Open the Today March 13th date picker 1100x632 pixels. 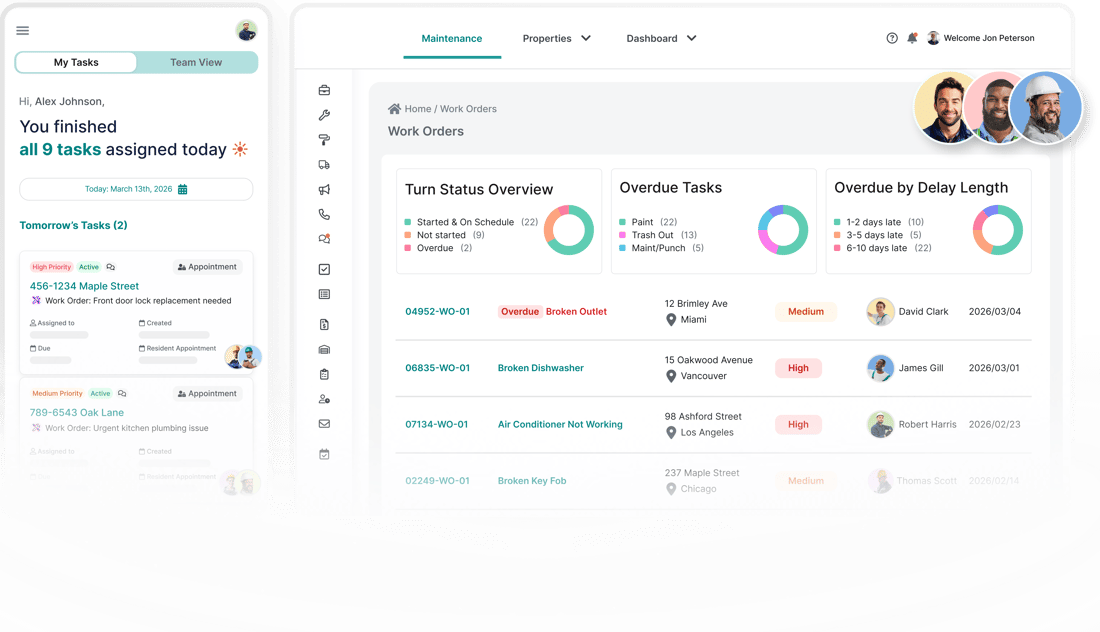[136, 189]
